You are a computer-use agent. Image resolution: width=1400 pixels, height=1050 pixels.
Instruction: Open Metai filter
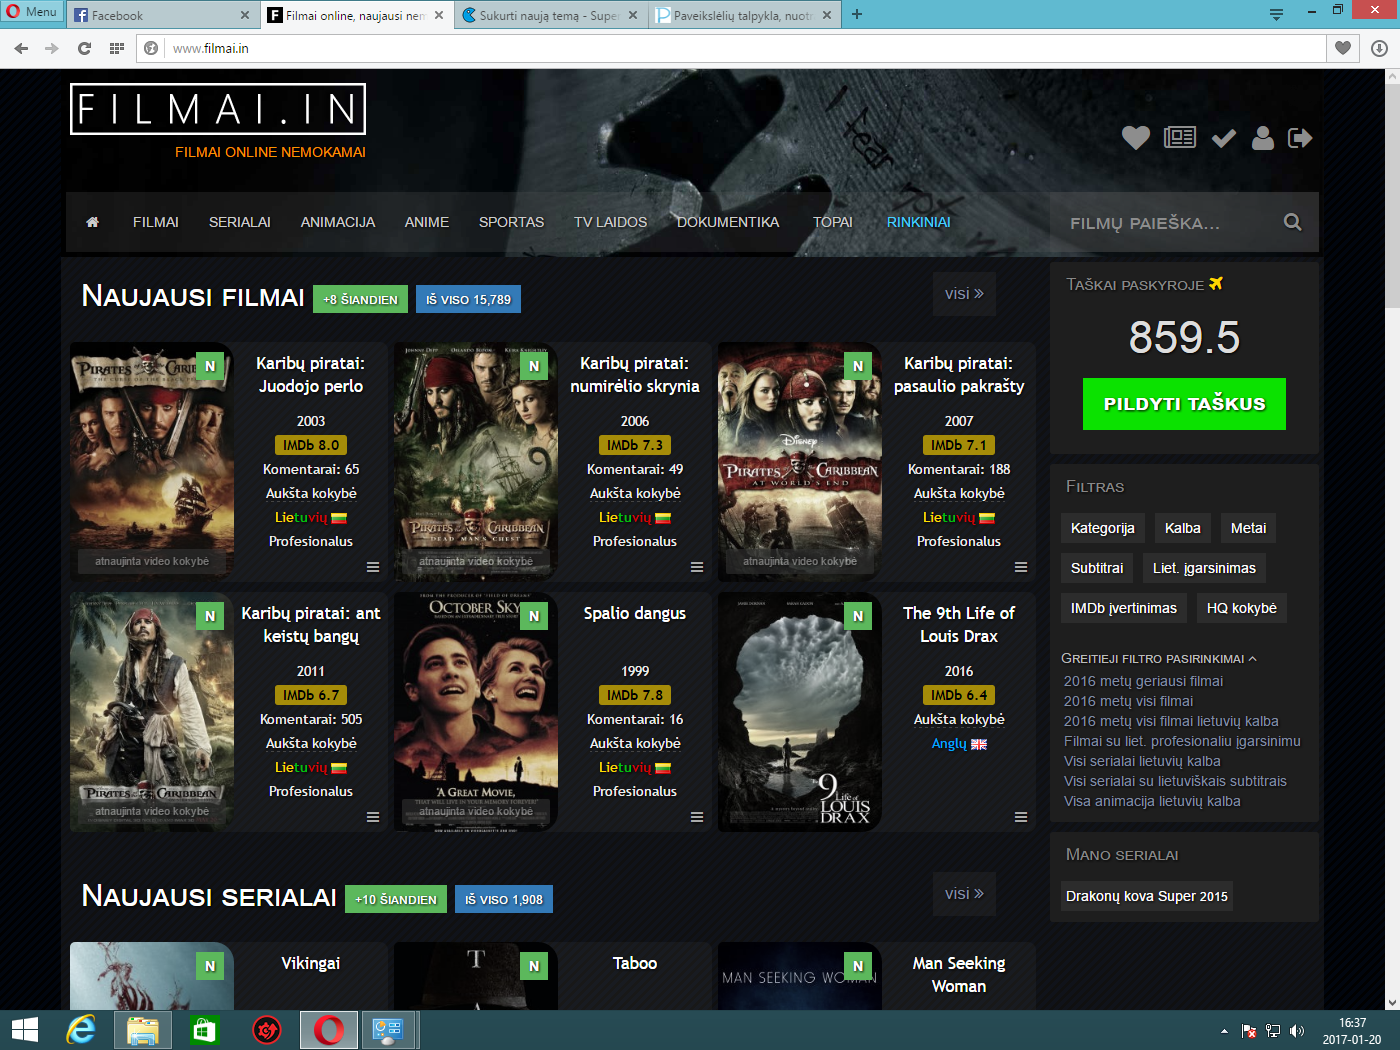tap(1248, 528)
